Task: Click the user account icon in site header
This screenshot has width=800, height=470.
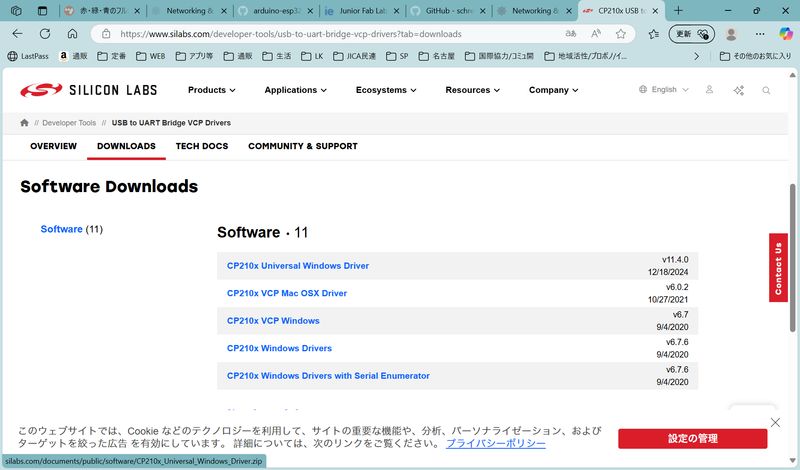Action: [709, 90]
